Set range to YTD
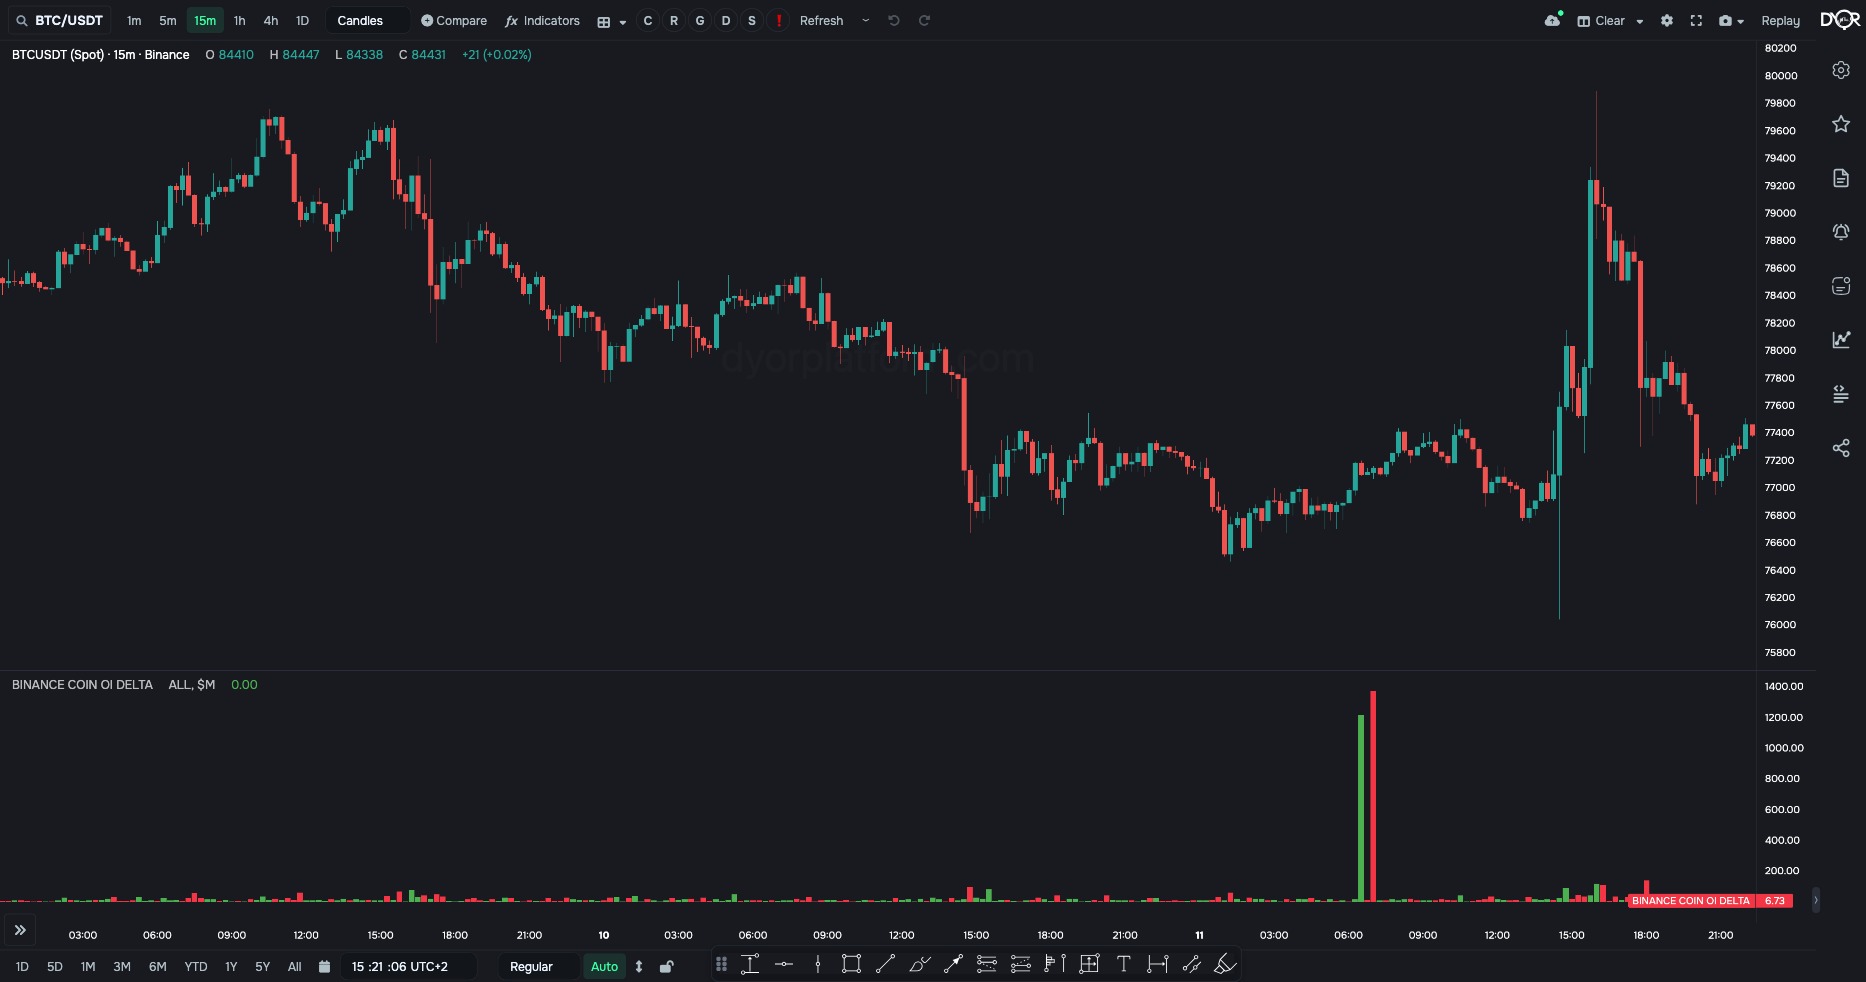Viewport: 1866px width, 982px height. 196,966
